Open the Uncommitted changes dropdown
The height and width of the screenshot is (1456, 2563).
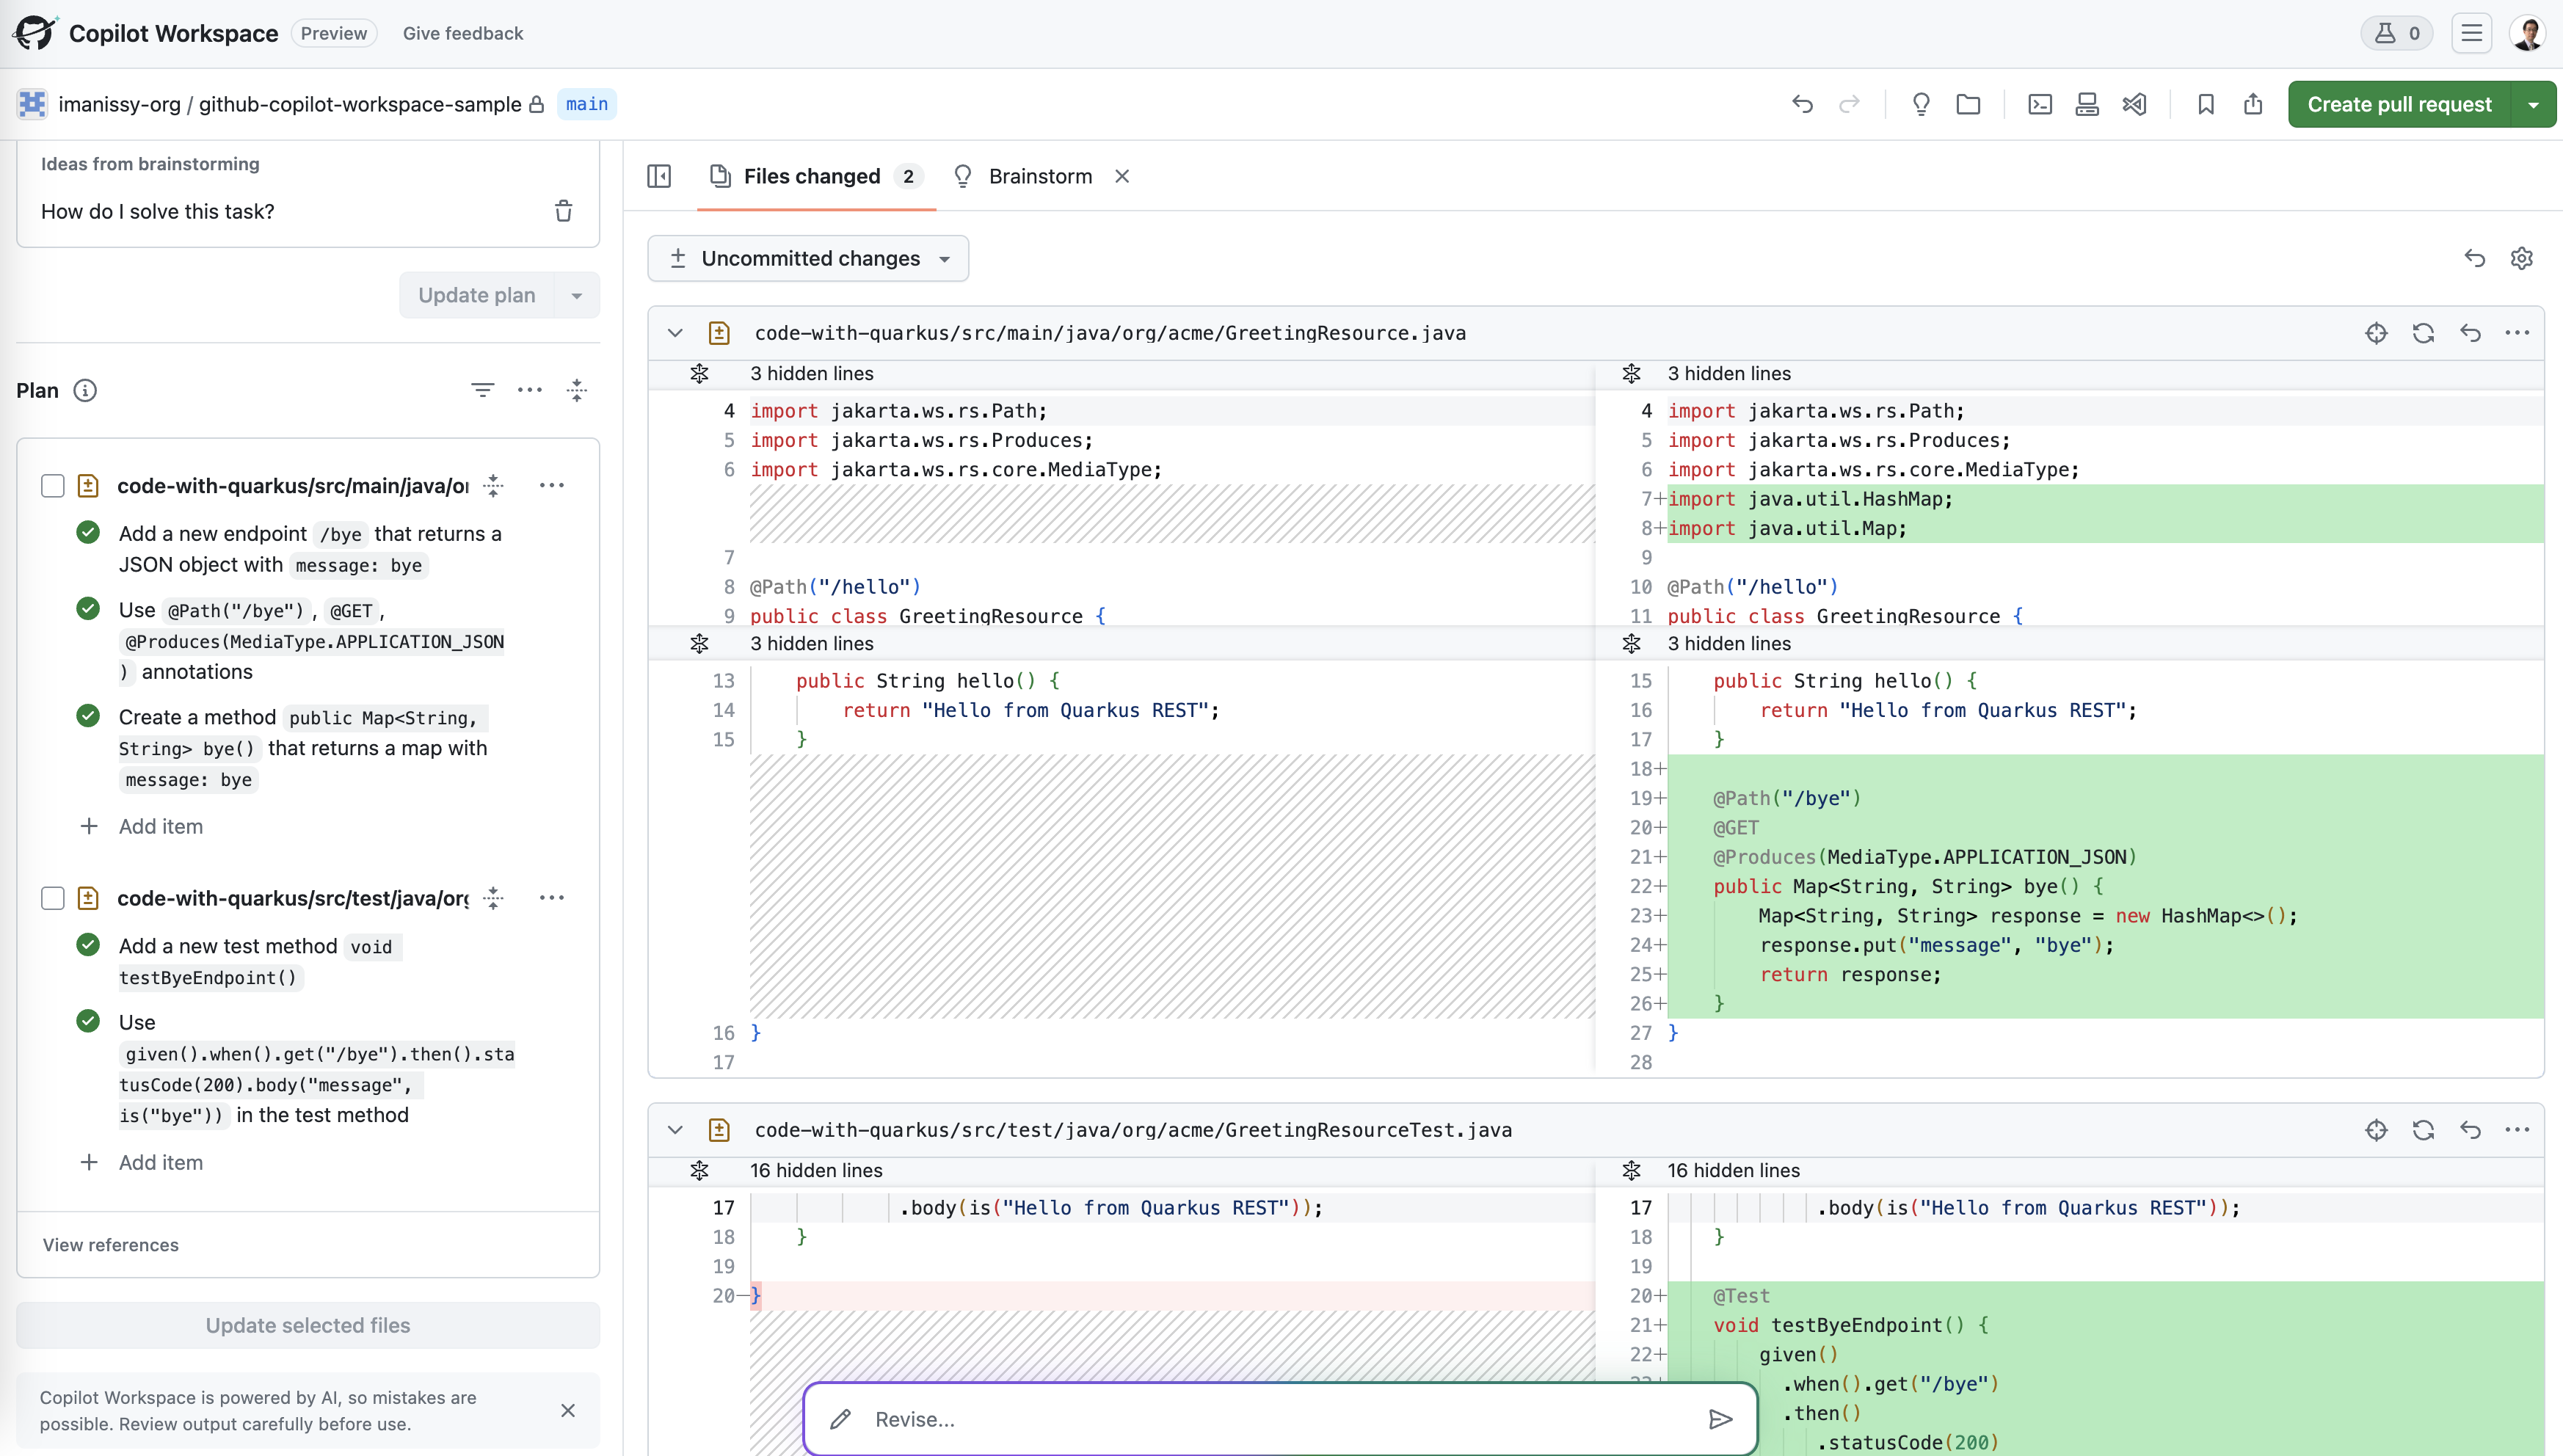pos(808,258)
